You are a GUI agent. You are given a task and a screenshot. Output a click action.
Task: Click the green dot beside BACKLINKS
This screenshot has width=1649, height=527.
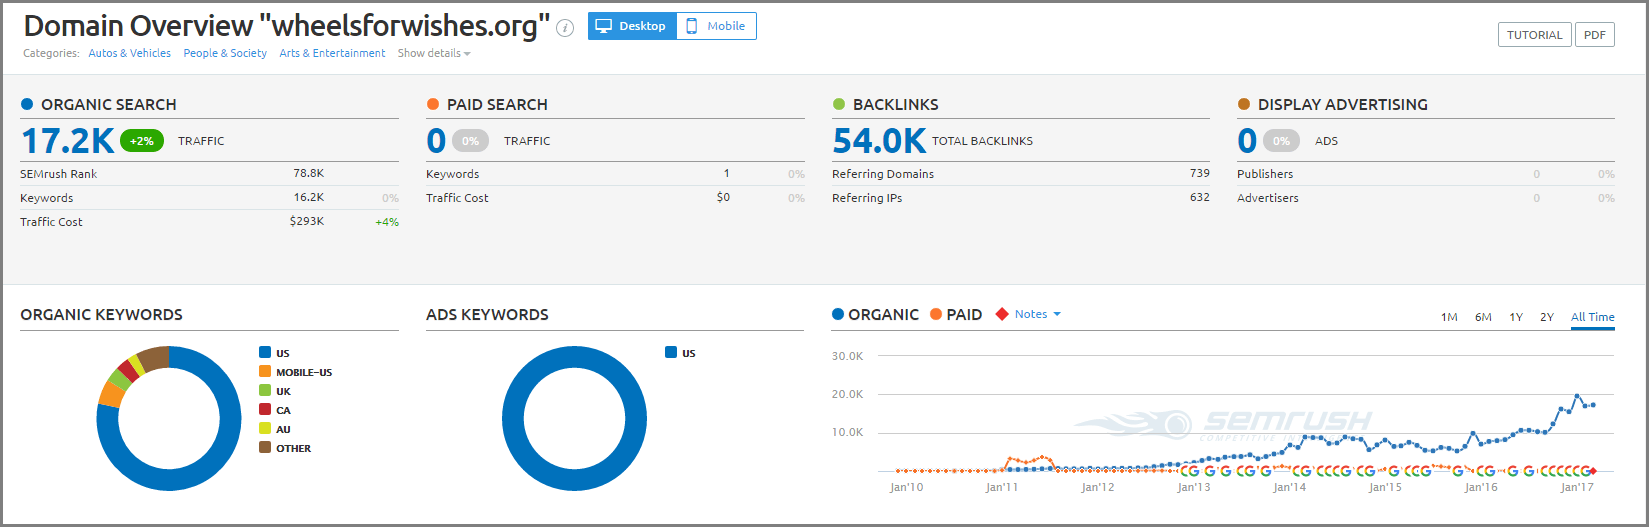839,104
